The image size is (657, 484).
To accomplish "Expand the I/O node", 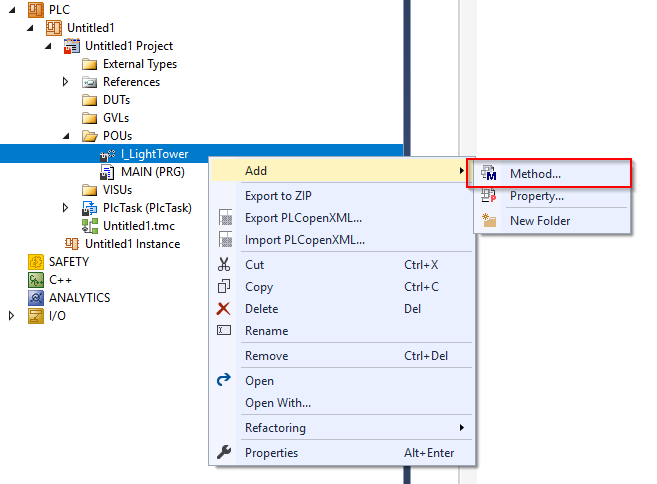I will pyautogui.click(x=11, y=316).
